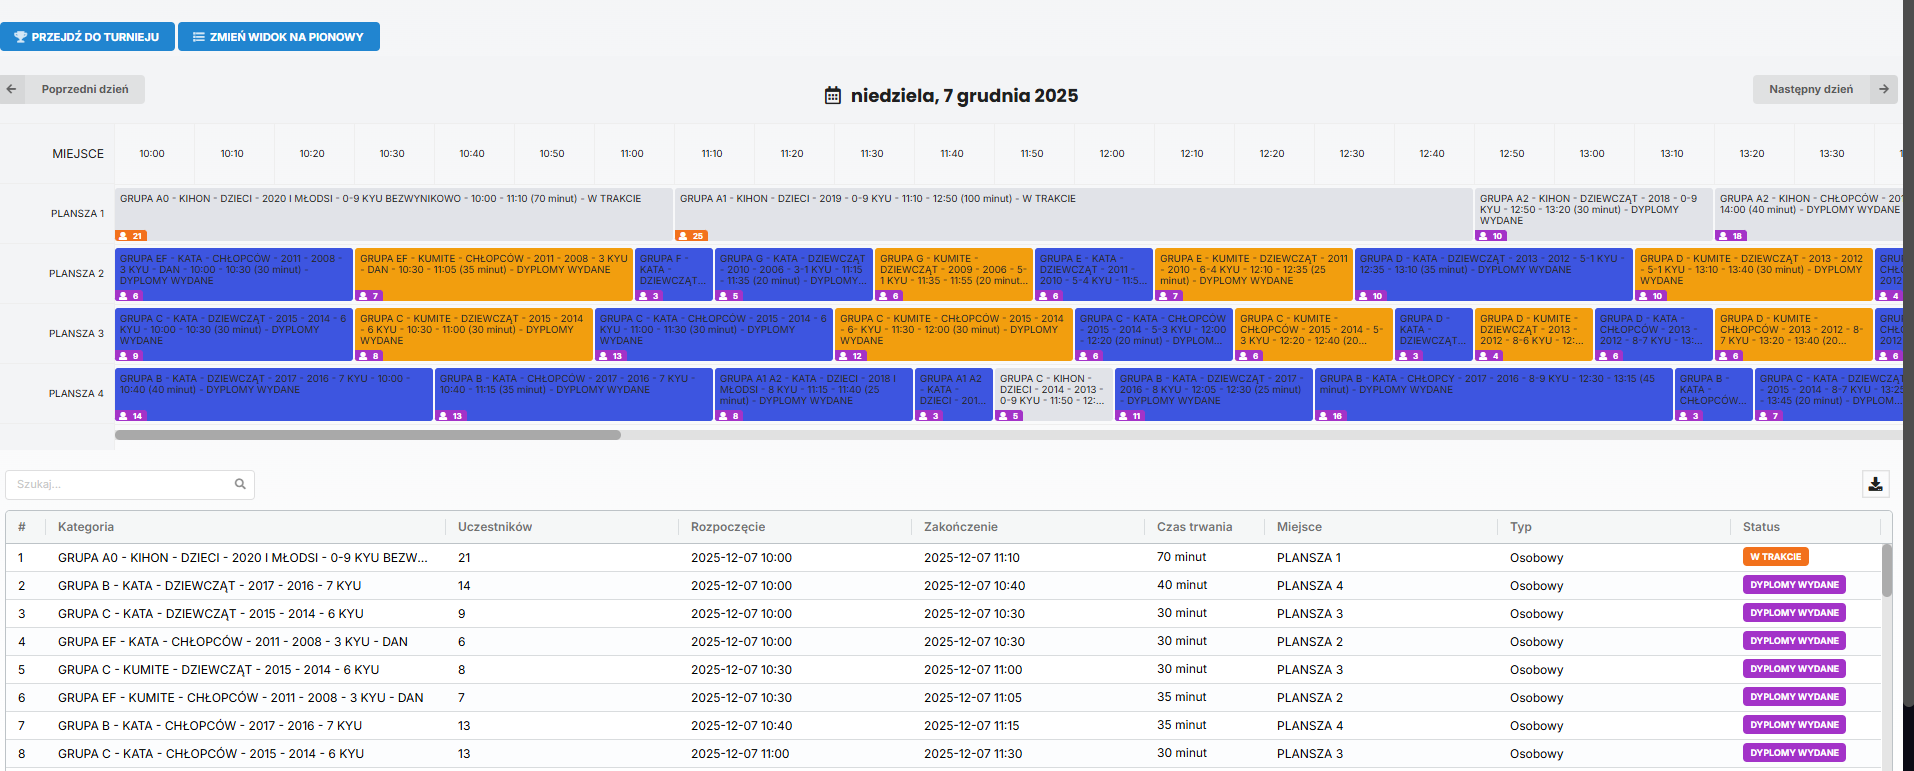Click participant badge 21 on GRUPA A0
The width and height of the screenshot is (1914, 771).
coord(131,236)
